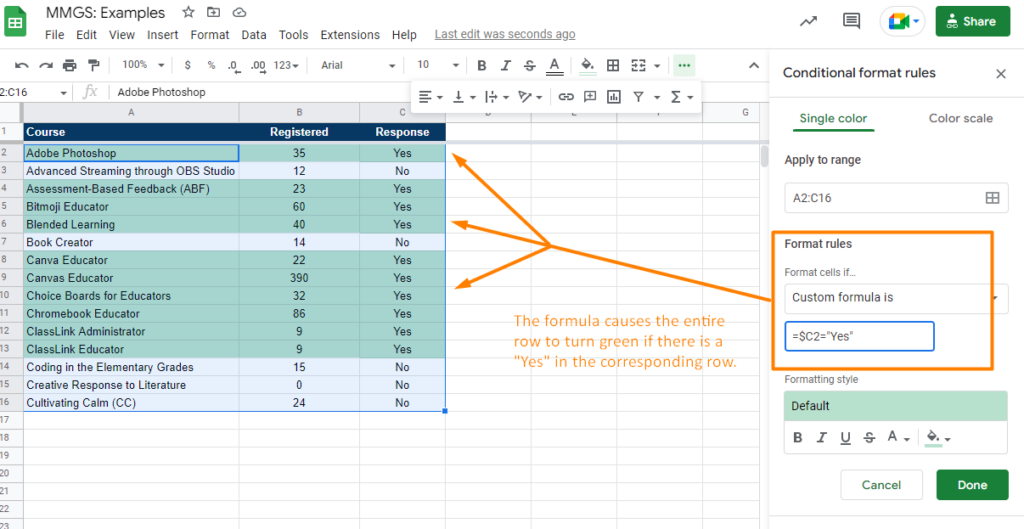Screen dimensions: 1024x529
Task: Click the undo icon in toolbar
Action: [22, 65]
